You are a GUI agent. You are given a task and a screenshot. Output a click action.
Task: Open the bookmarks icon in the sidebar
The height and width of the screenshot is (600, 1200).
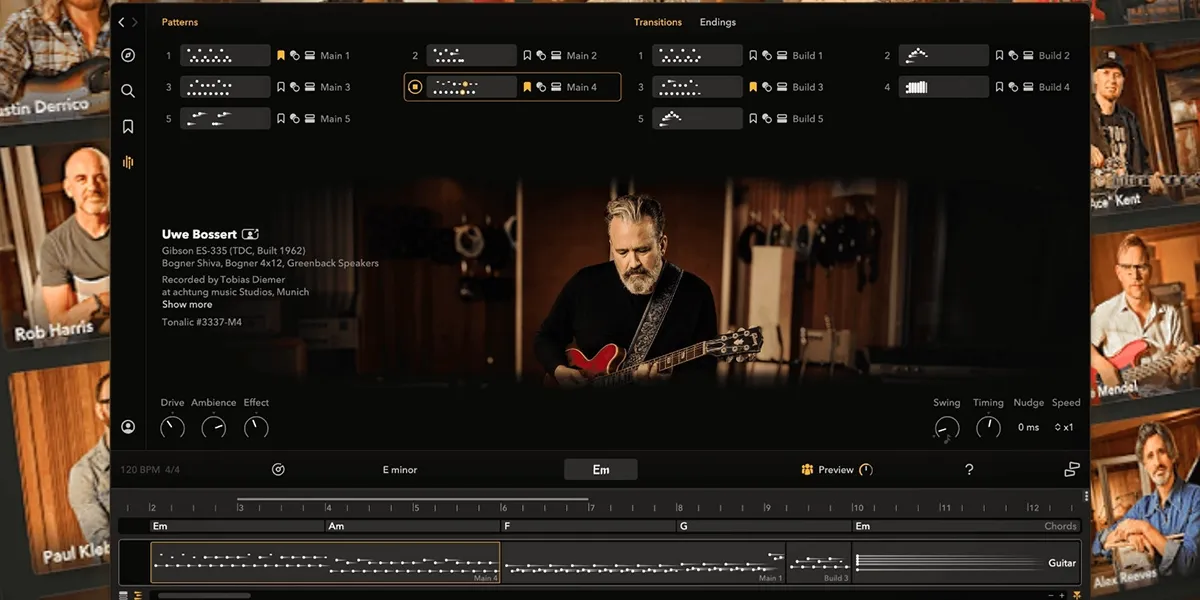click(128, 127)
